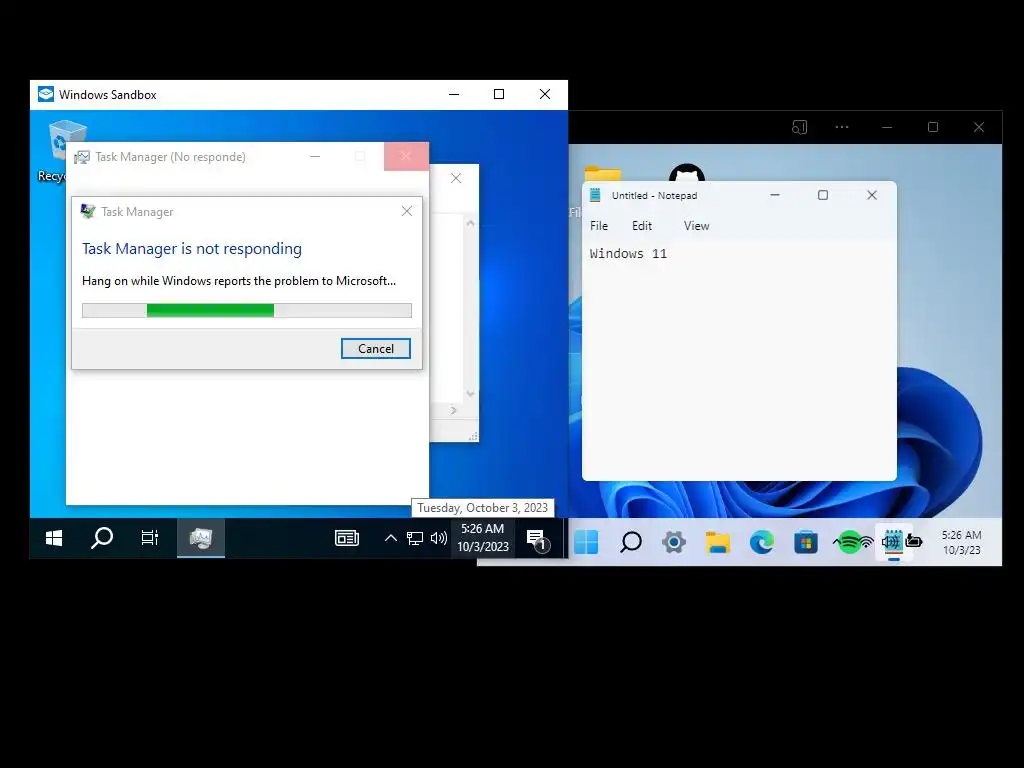Viewport: 1024px width, 768px height.
Task: Launch Microsoft Edge from Windows 11 taskbar
Action: click(x=761, y=542)
